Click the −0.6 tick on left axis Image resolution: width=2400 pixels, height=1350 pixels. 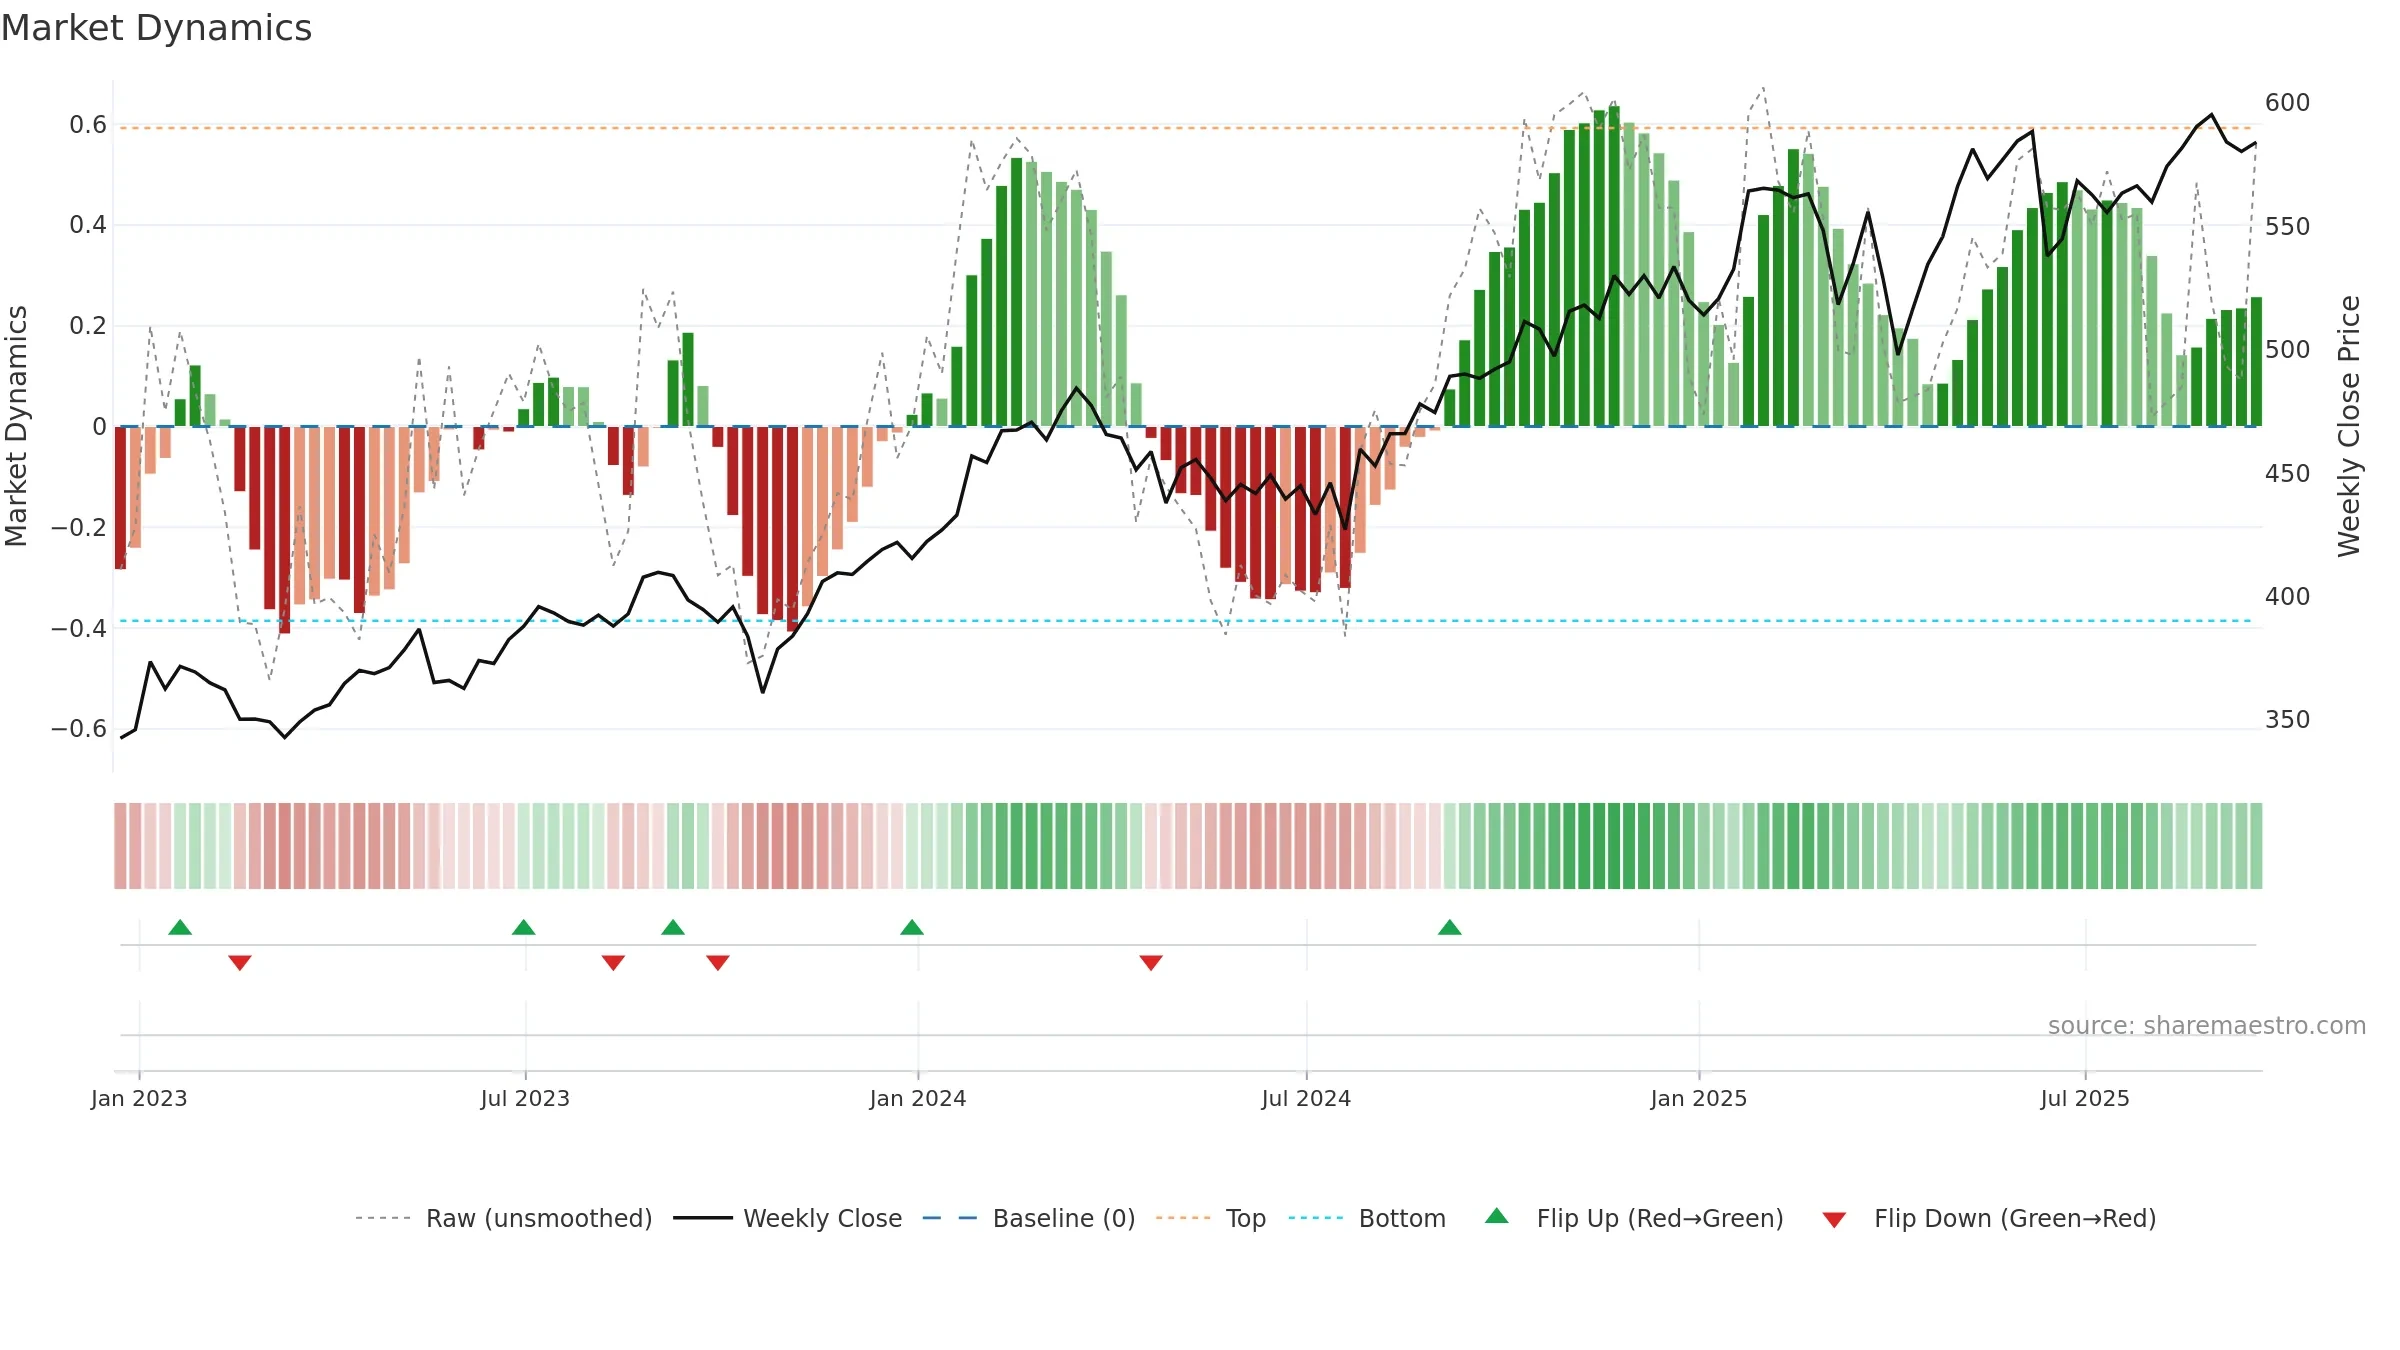coord(79,729)
